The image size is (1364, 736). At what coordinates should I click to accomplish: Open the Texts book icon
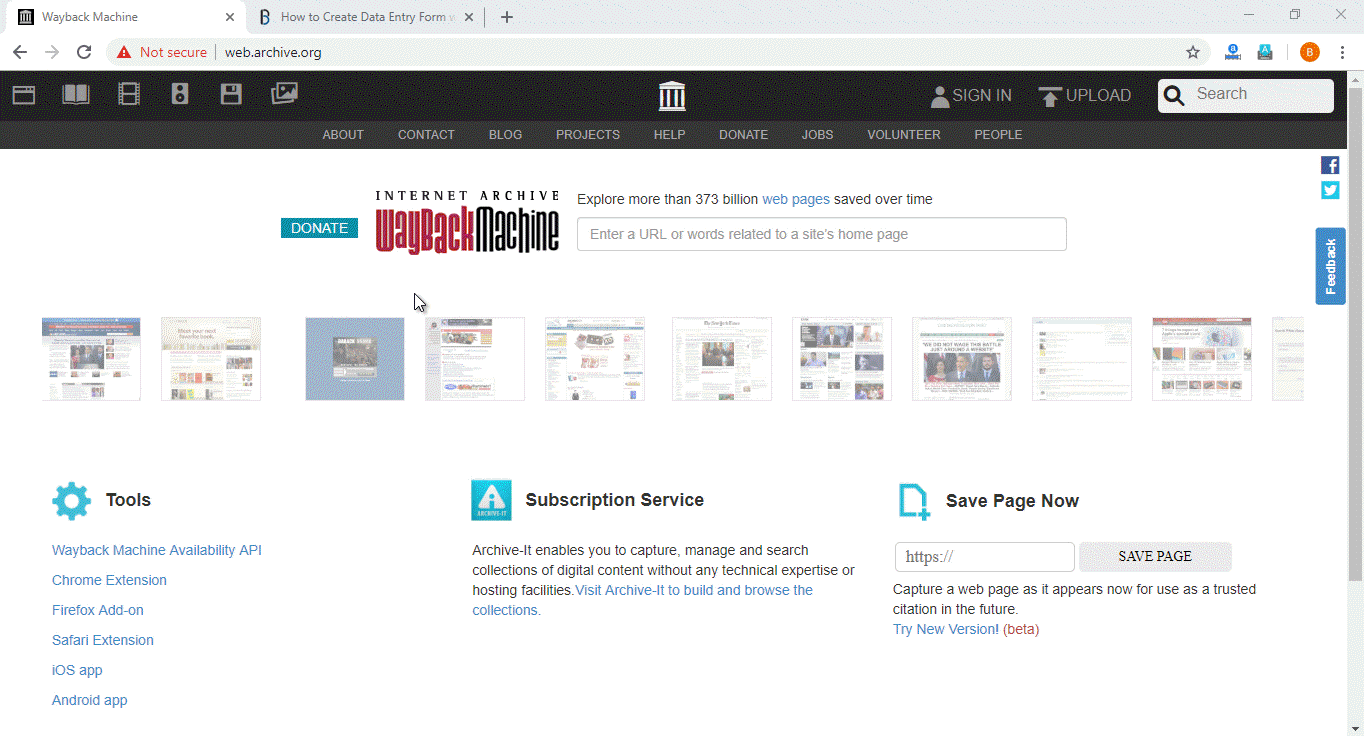tap(76, 95)
